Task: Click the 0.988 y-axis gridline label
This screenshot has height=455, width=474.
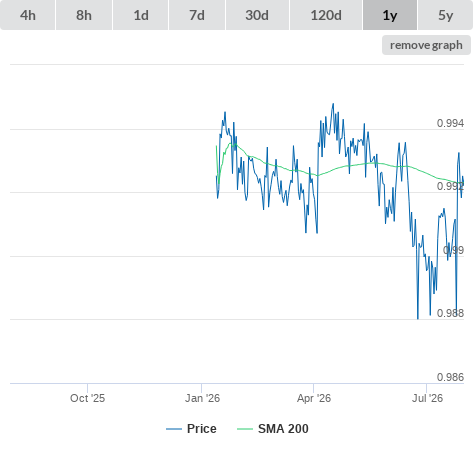Action: point(450,313)
